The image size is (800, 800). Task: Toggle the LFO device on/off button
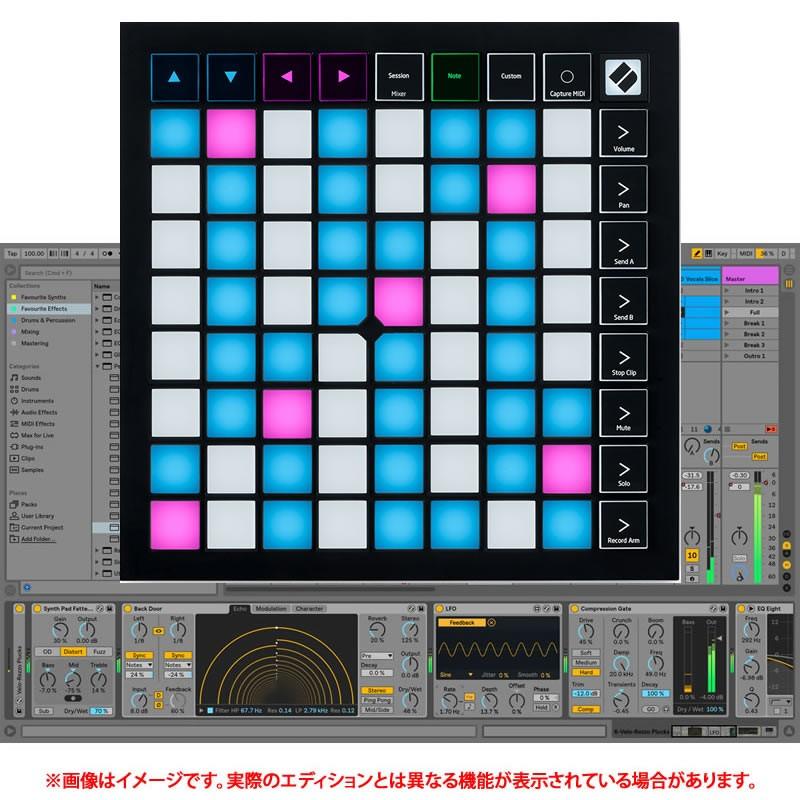[x=439, y=608]
